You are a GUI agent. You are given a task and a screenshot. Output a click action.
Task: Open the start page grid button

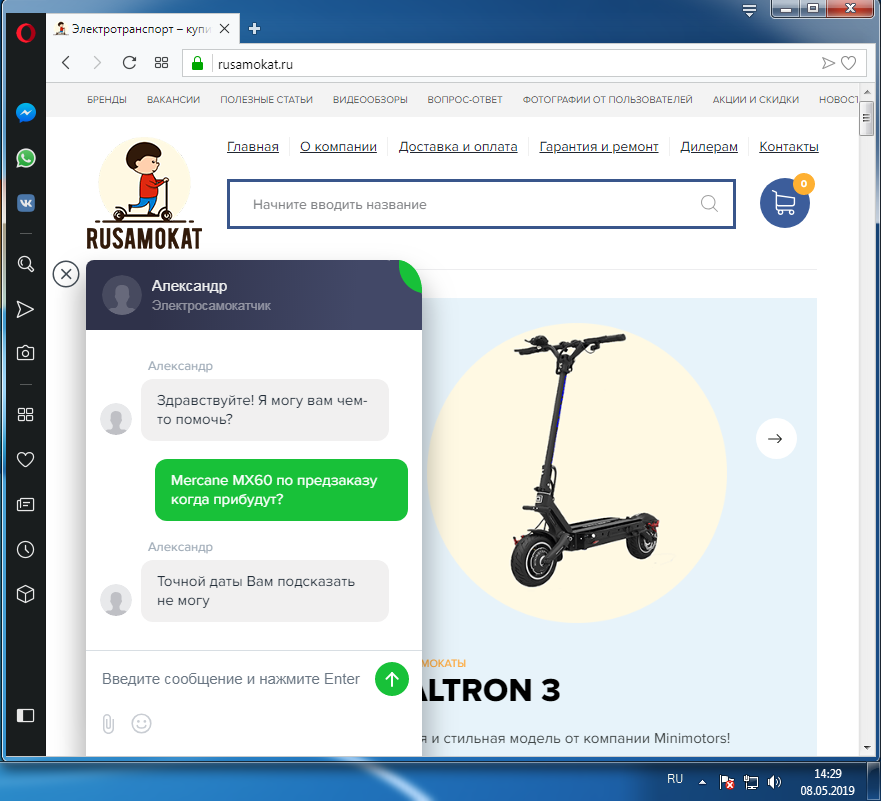(x=161, y=63)
